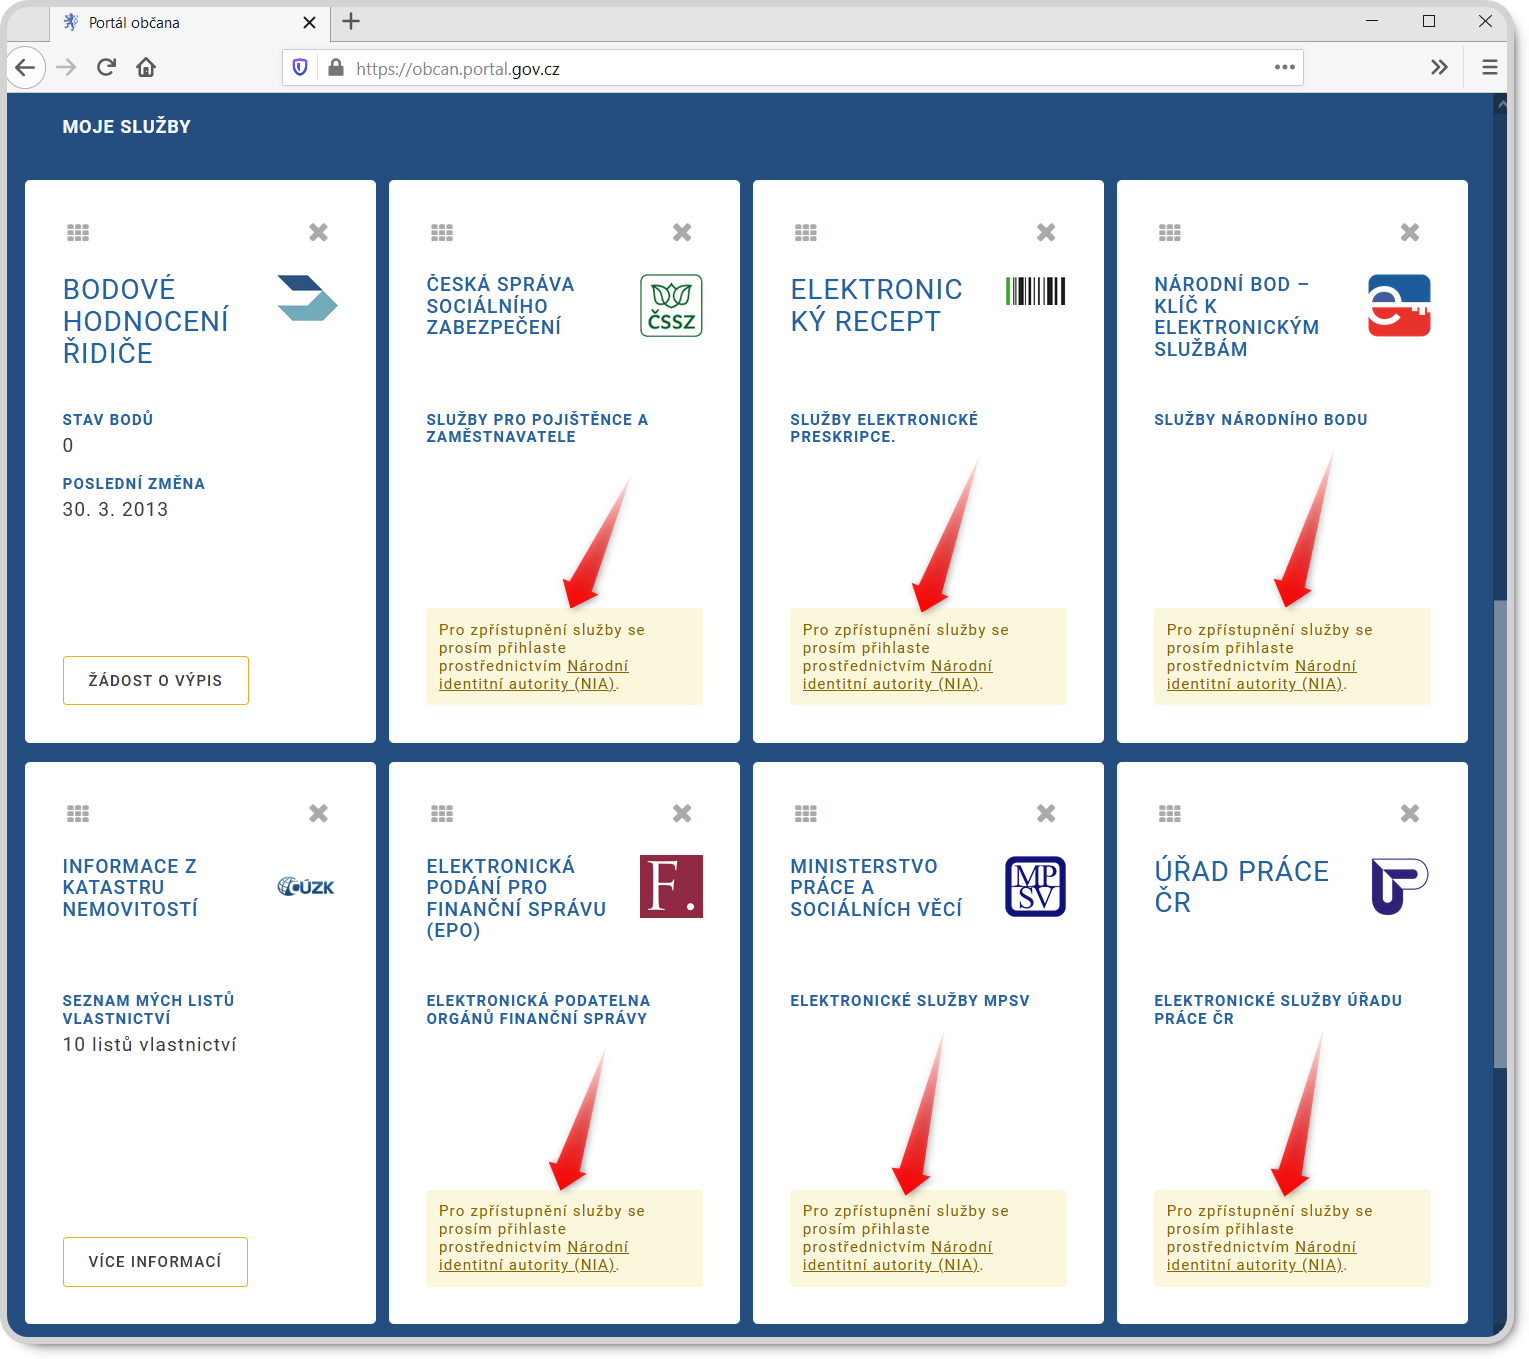The height and width of the screenshot is (1359, 1529).
Task: Open the Informace z katastru nemovitostí title
Action: [130, 887]
